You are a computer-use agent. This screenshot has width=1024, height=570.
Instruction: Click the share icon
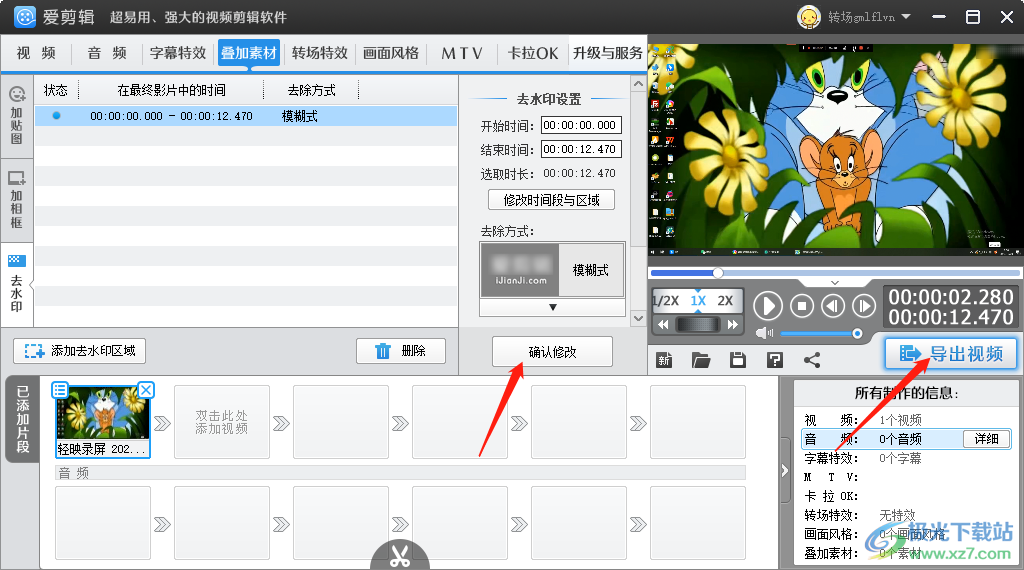tap(812, 360)
